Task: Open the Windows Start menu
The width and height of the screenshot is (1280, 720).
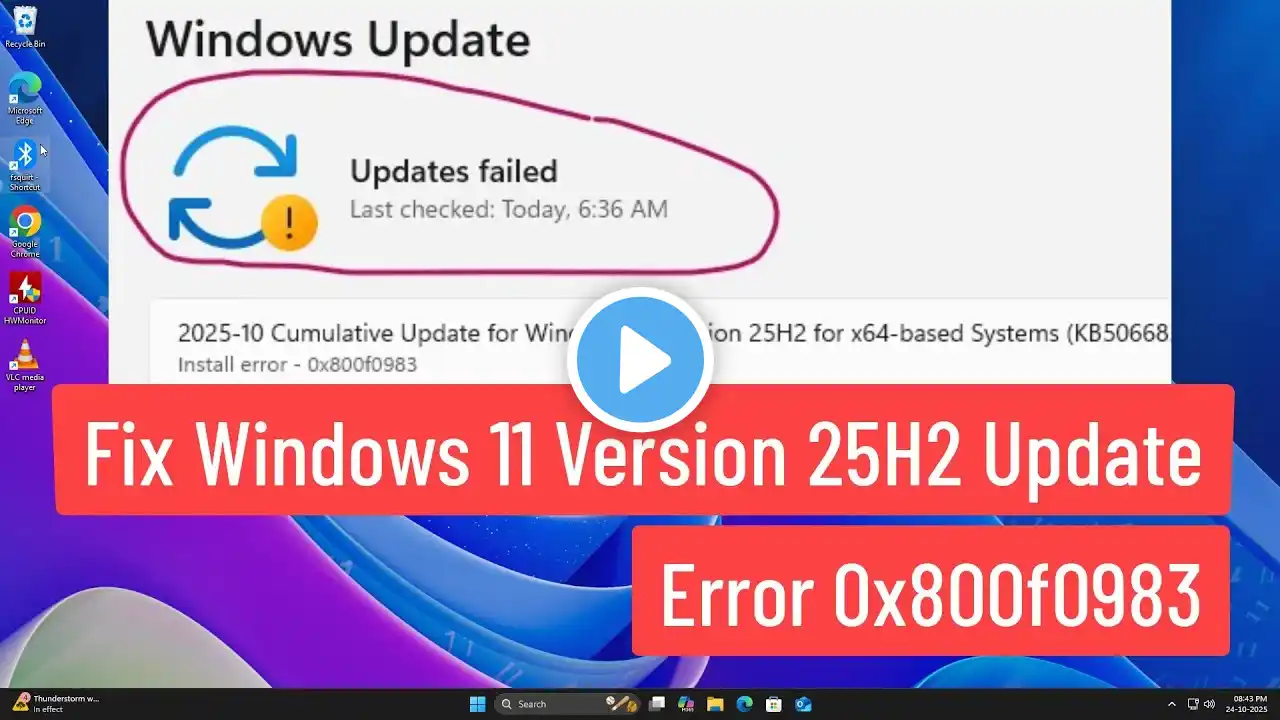Action: (478, 704)
